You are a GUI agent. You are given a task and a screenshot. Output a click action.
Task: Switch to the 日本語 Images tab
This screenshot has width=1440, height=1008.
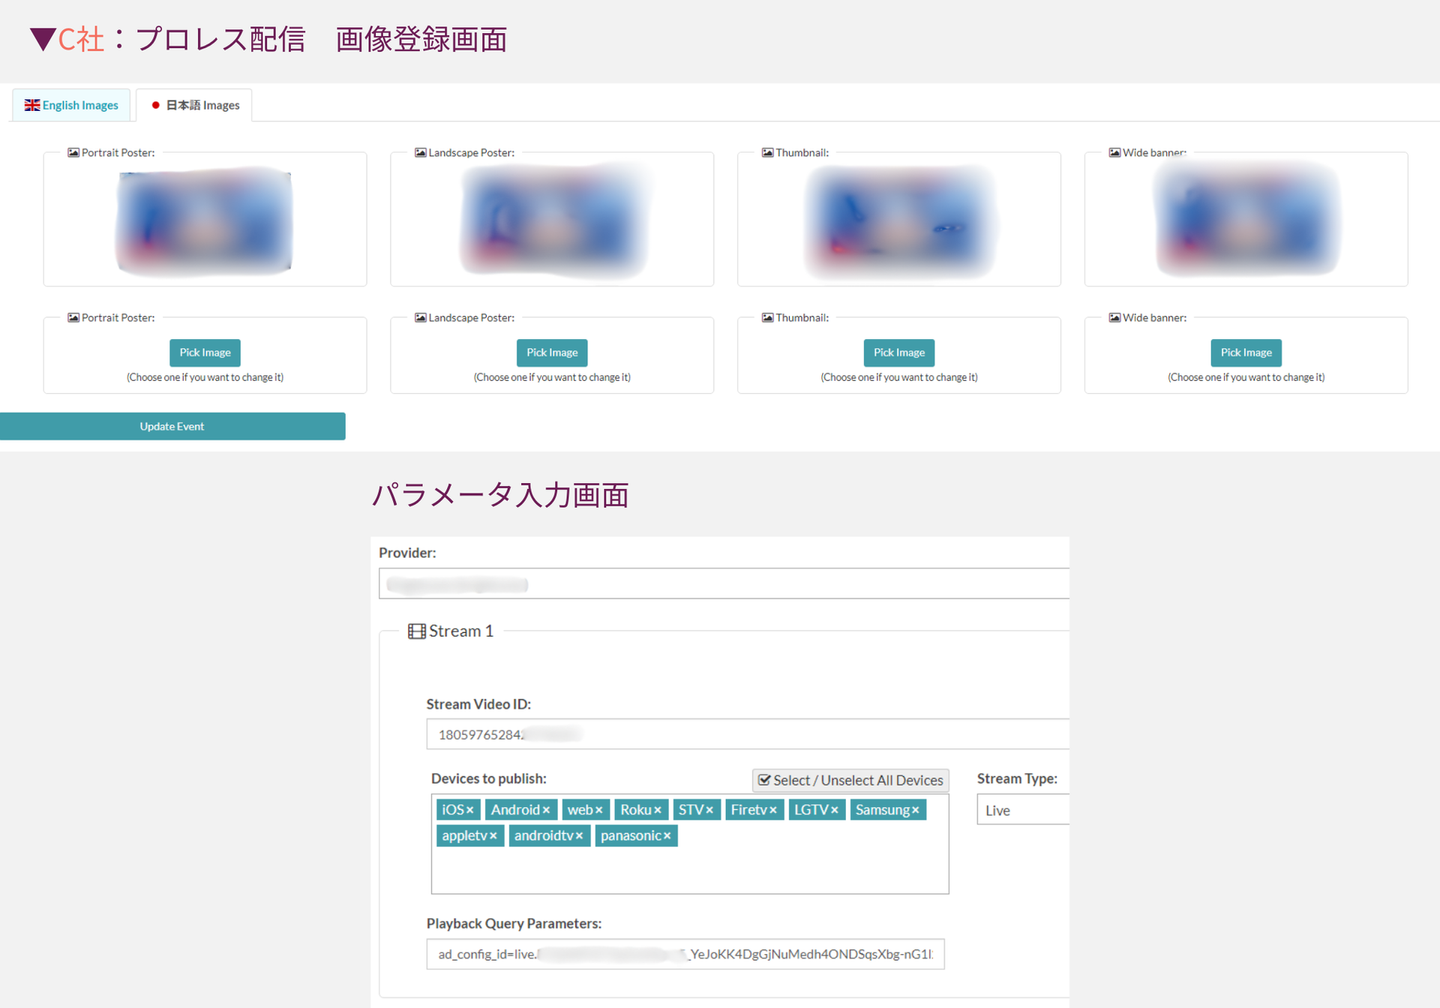[194, 105]
